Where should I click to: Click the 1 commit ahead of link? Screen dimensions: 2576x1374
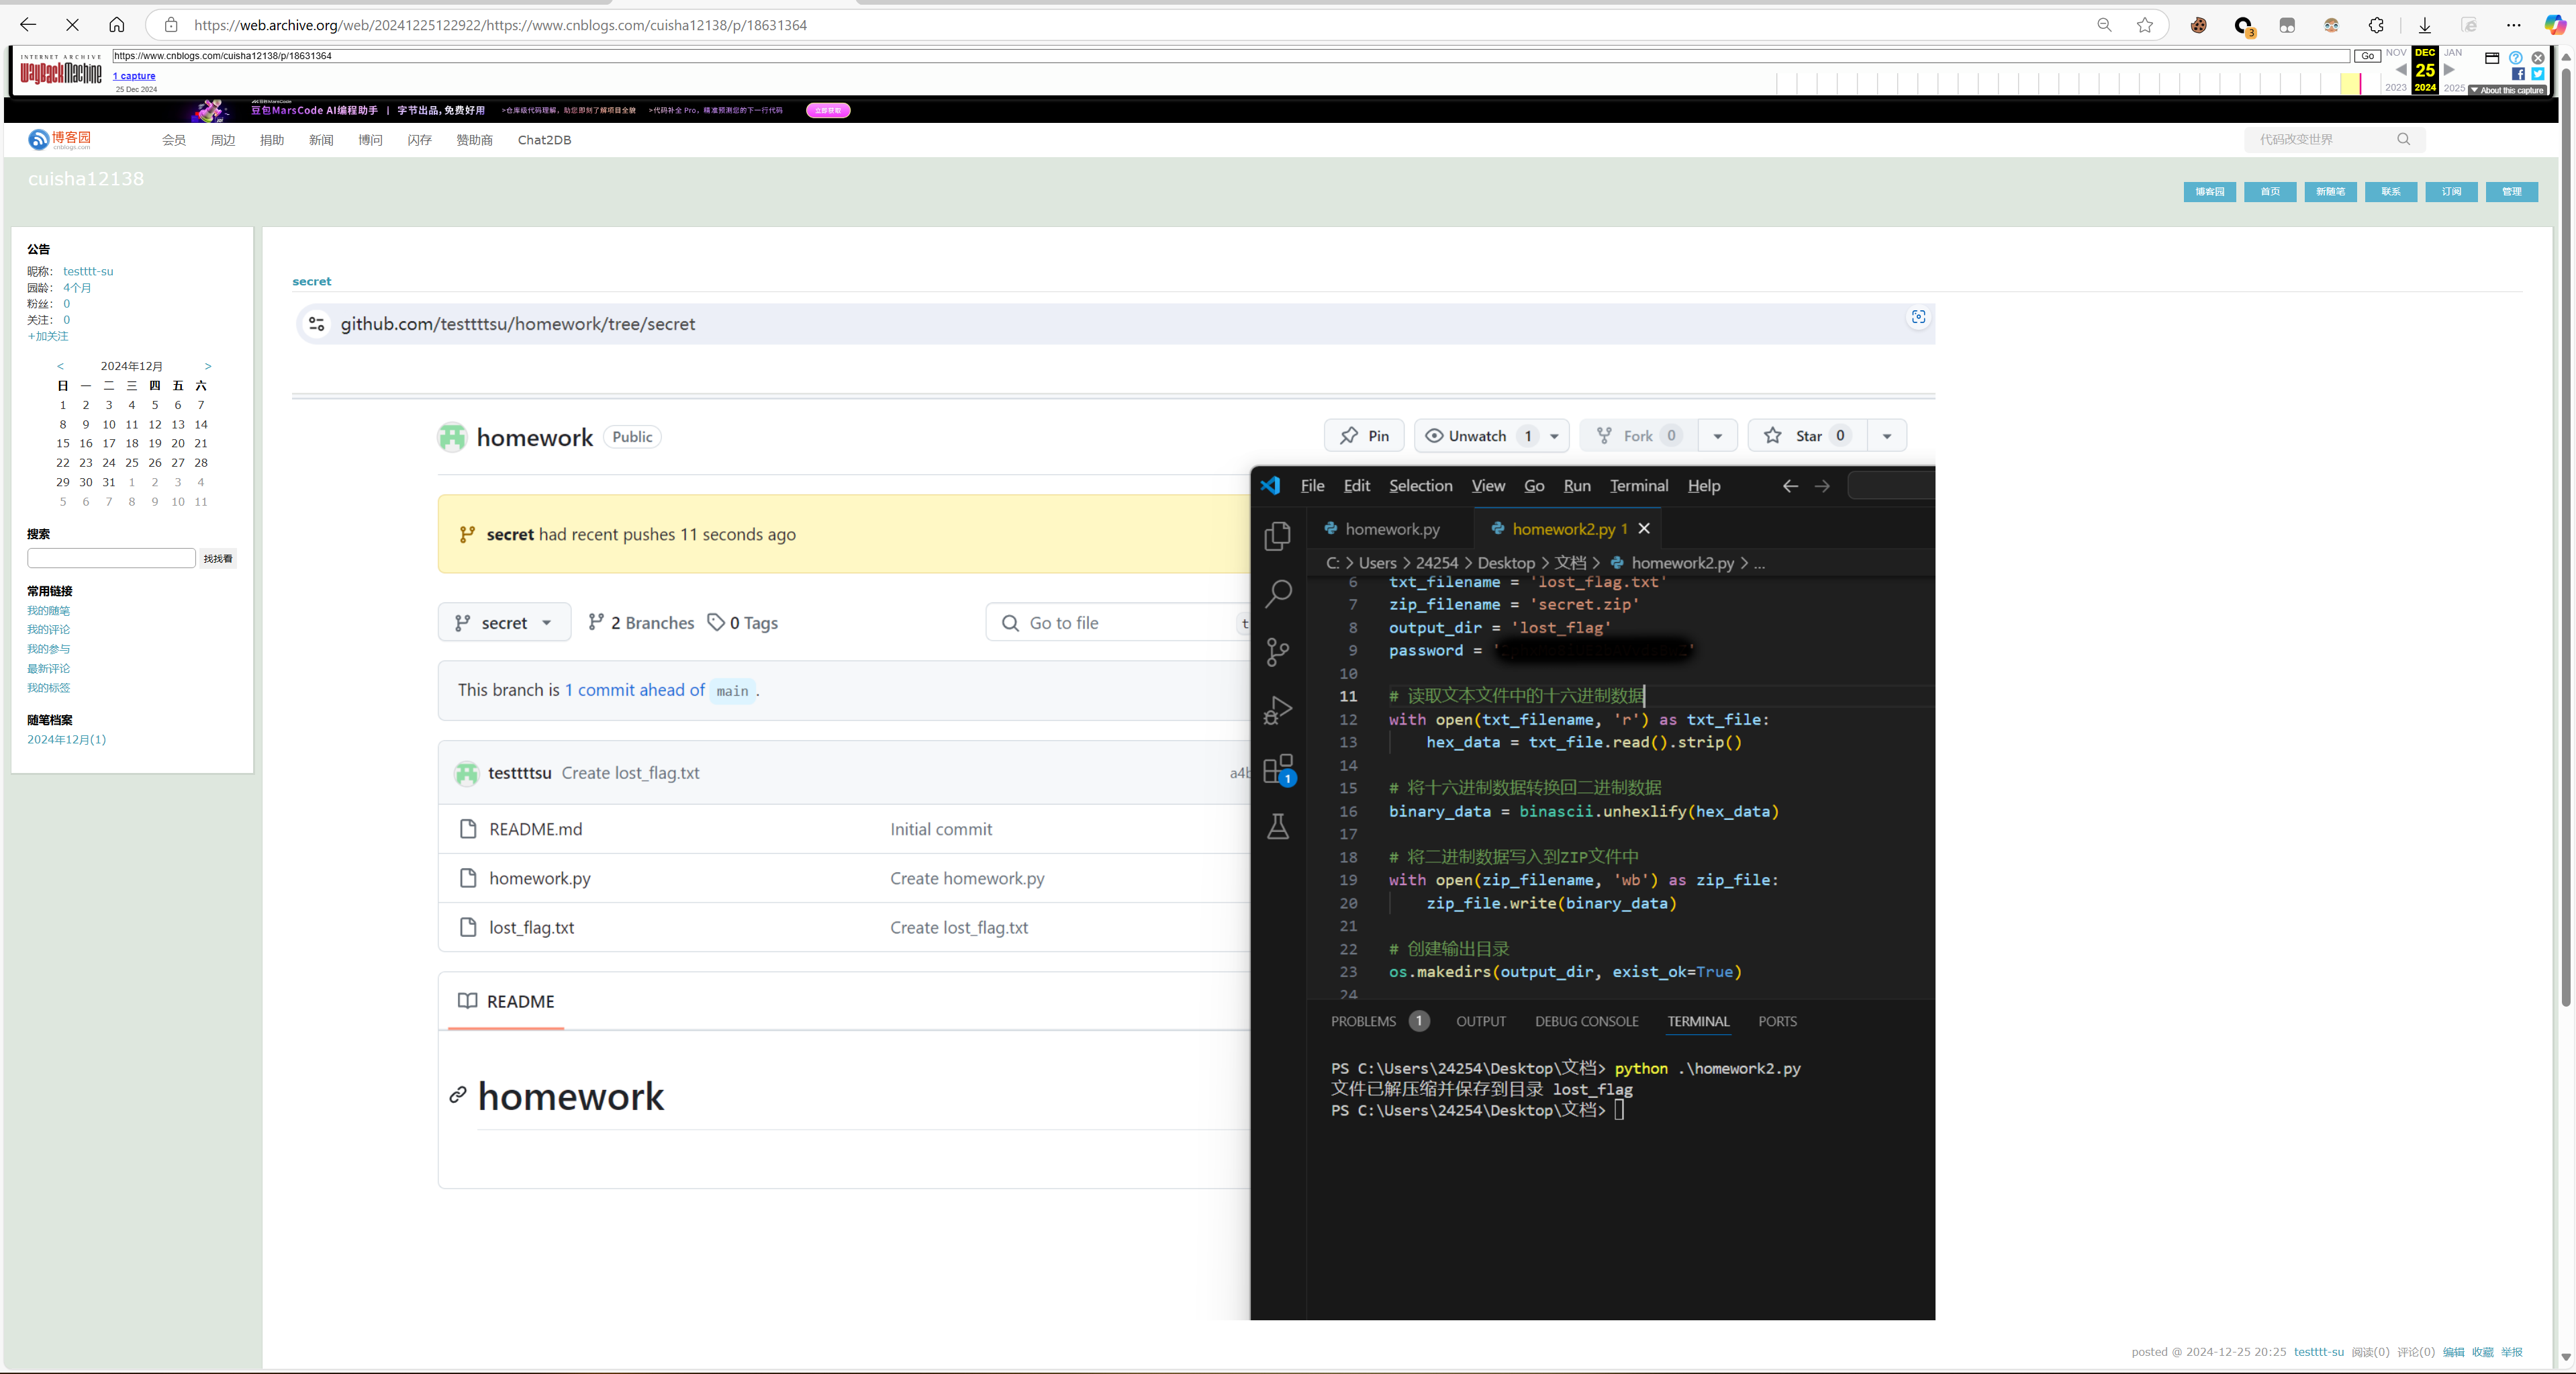(634, 690)
